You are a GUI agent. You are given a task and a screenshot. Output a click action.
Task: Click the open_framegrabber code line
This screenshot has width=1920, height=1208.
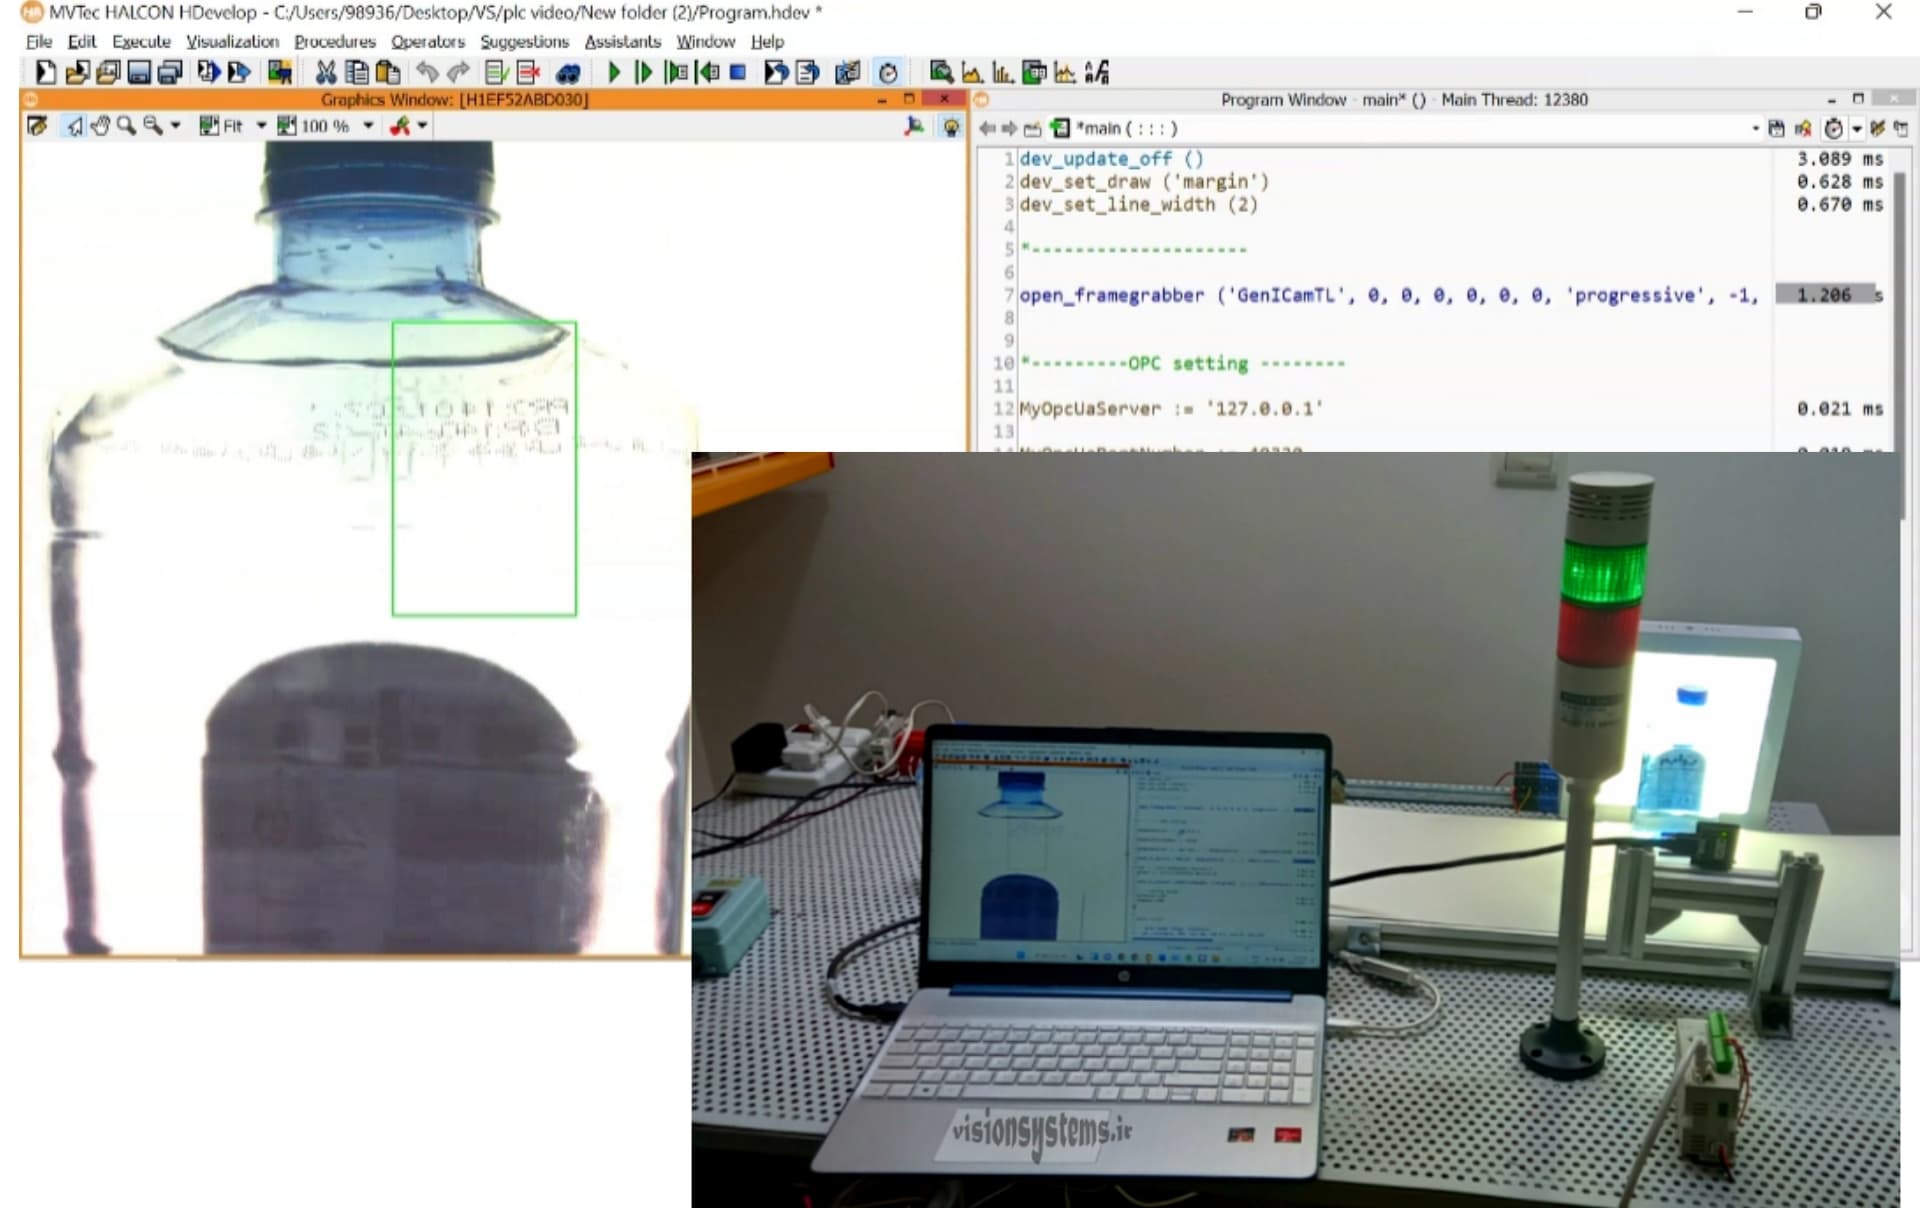coord(1388,295)
